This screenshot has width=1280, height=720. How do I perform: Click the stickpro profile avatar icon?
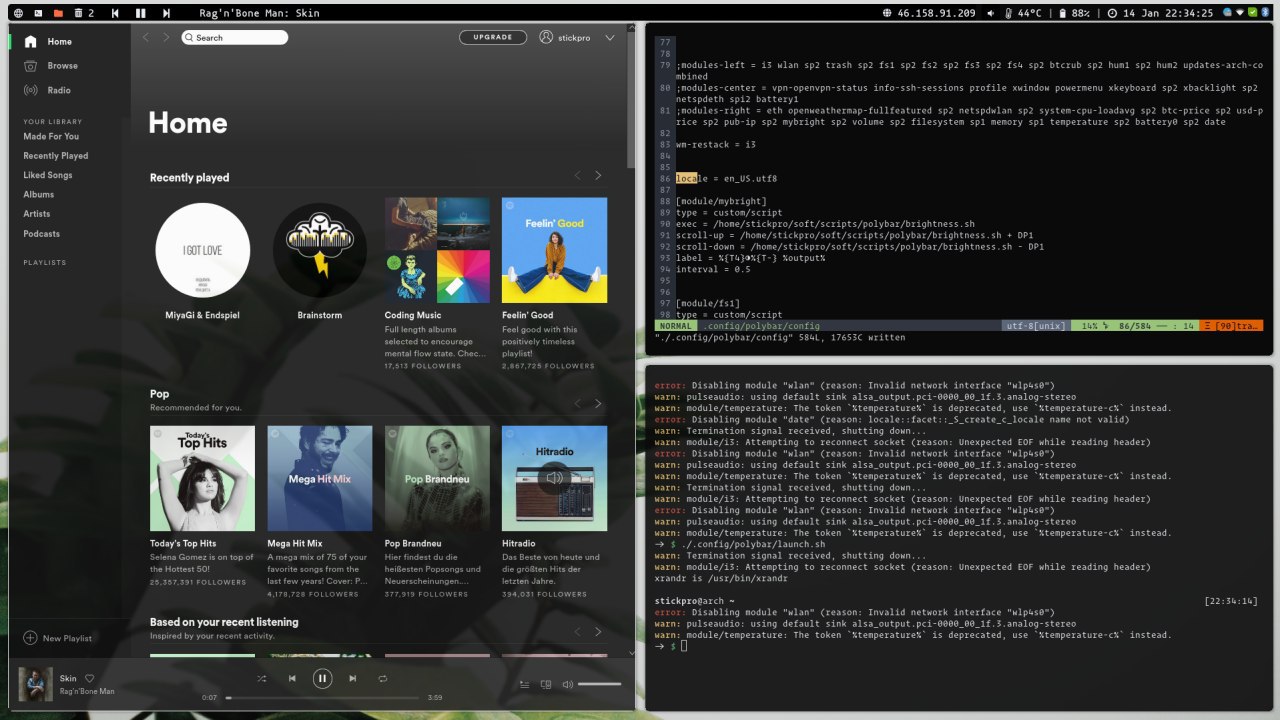tap(546, 37)
